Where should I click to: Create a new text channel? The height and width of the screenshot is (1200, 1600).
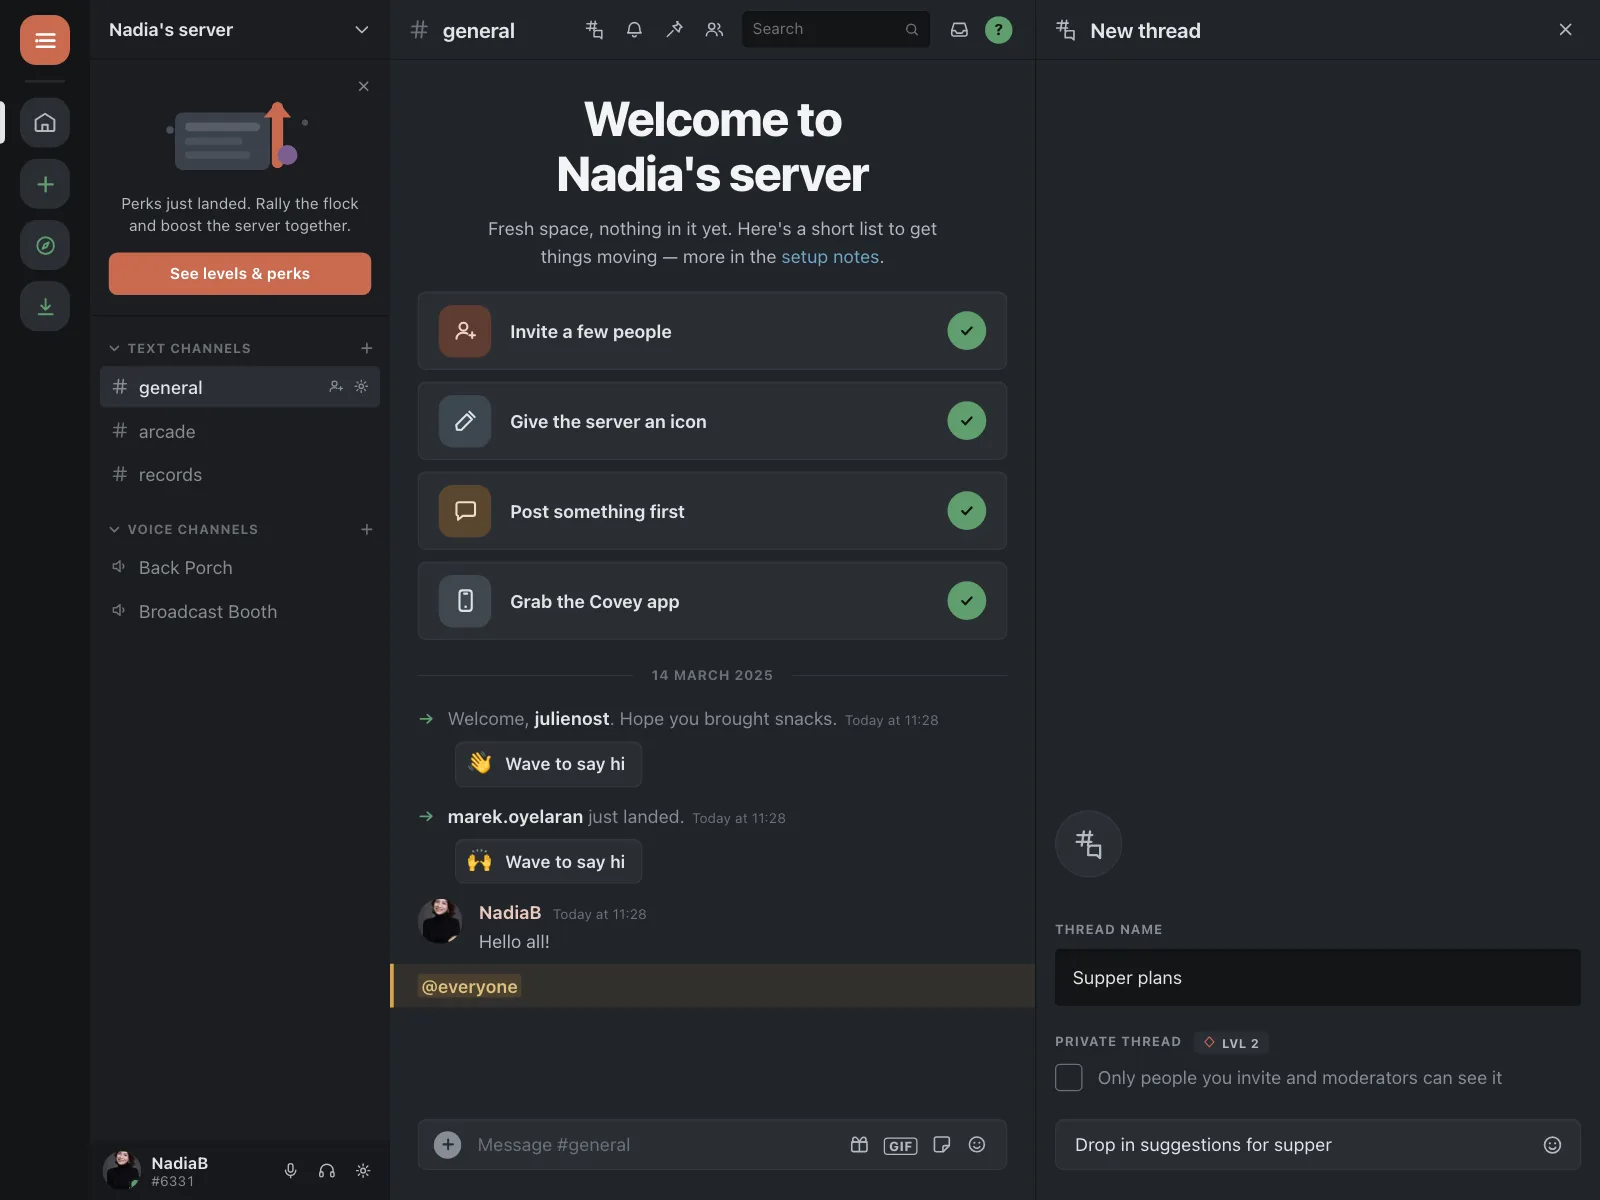(367, 348)
